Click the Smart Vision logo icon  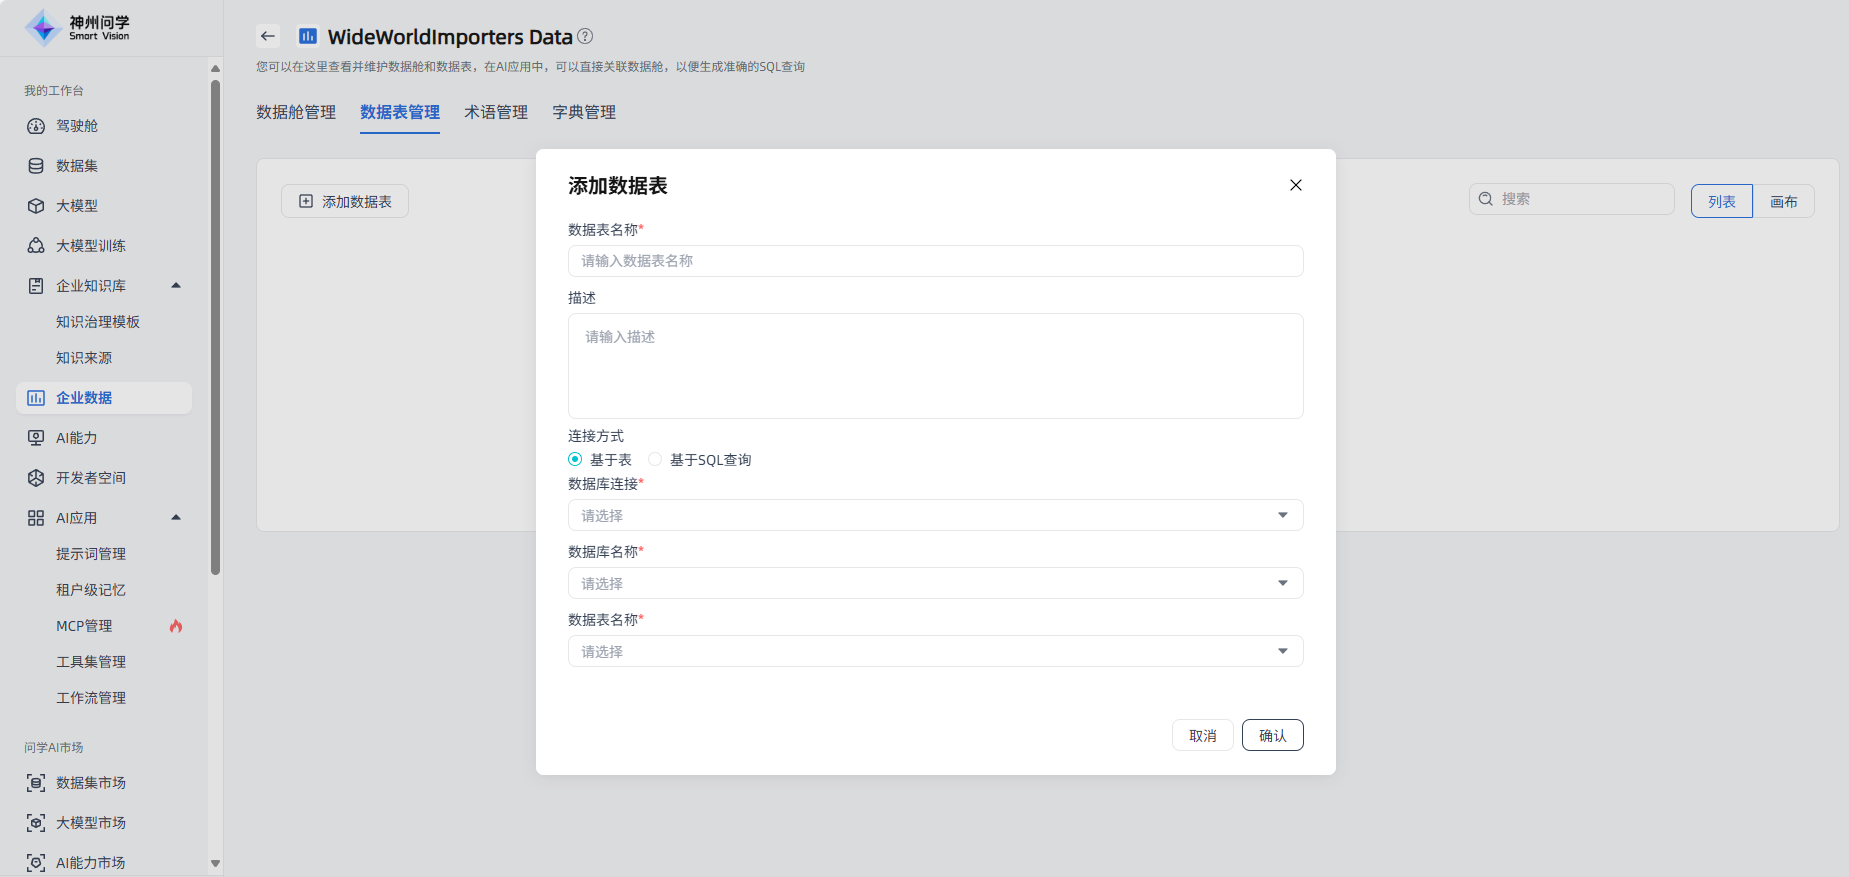pos(43,28)
